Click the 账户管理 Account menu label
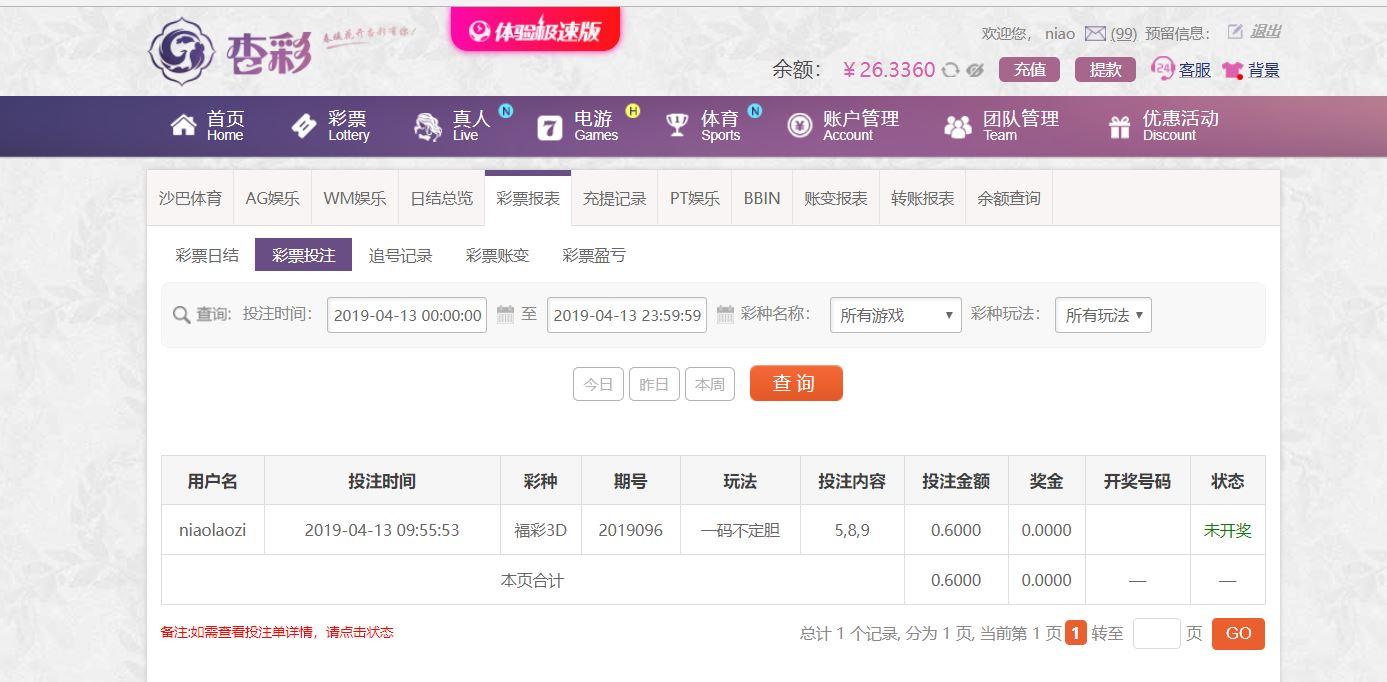Viewport: 1387px width, 682px height. click(x=861, y=126)
